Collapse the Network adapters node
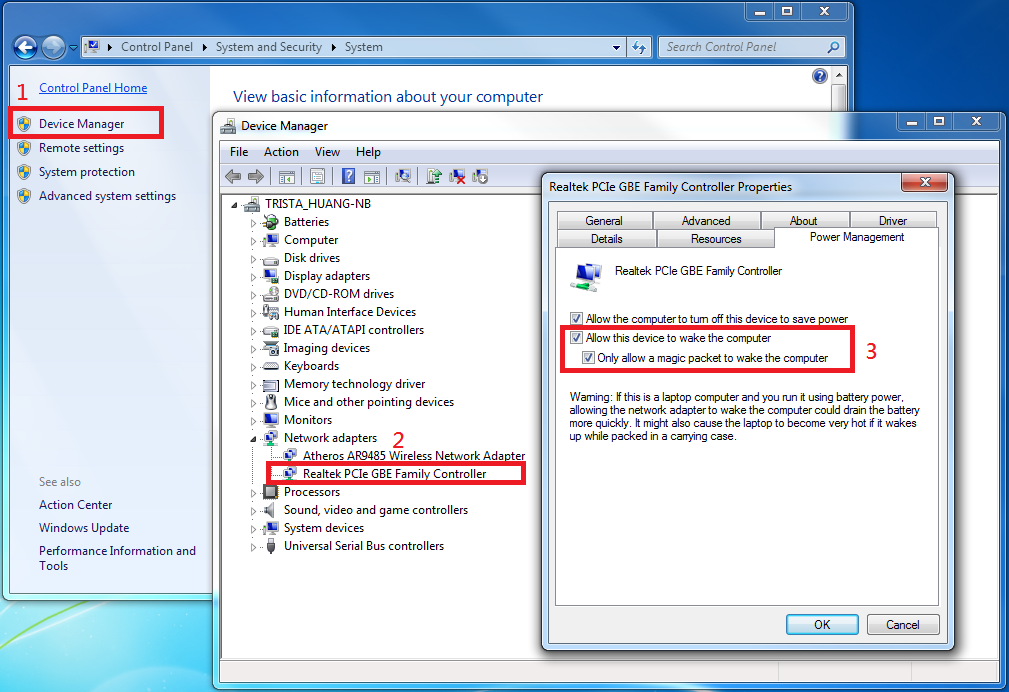1009x692 pixels. click(x=253, y=439)
